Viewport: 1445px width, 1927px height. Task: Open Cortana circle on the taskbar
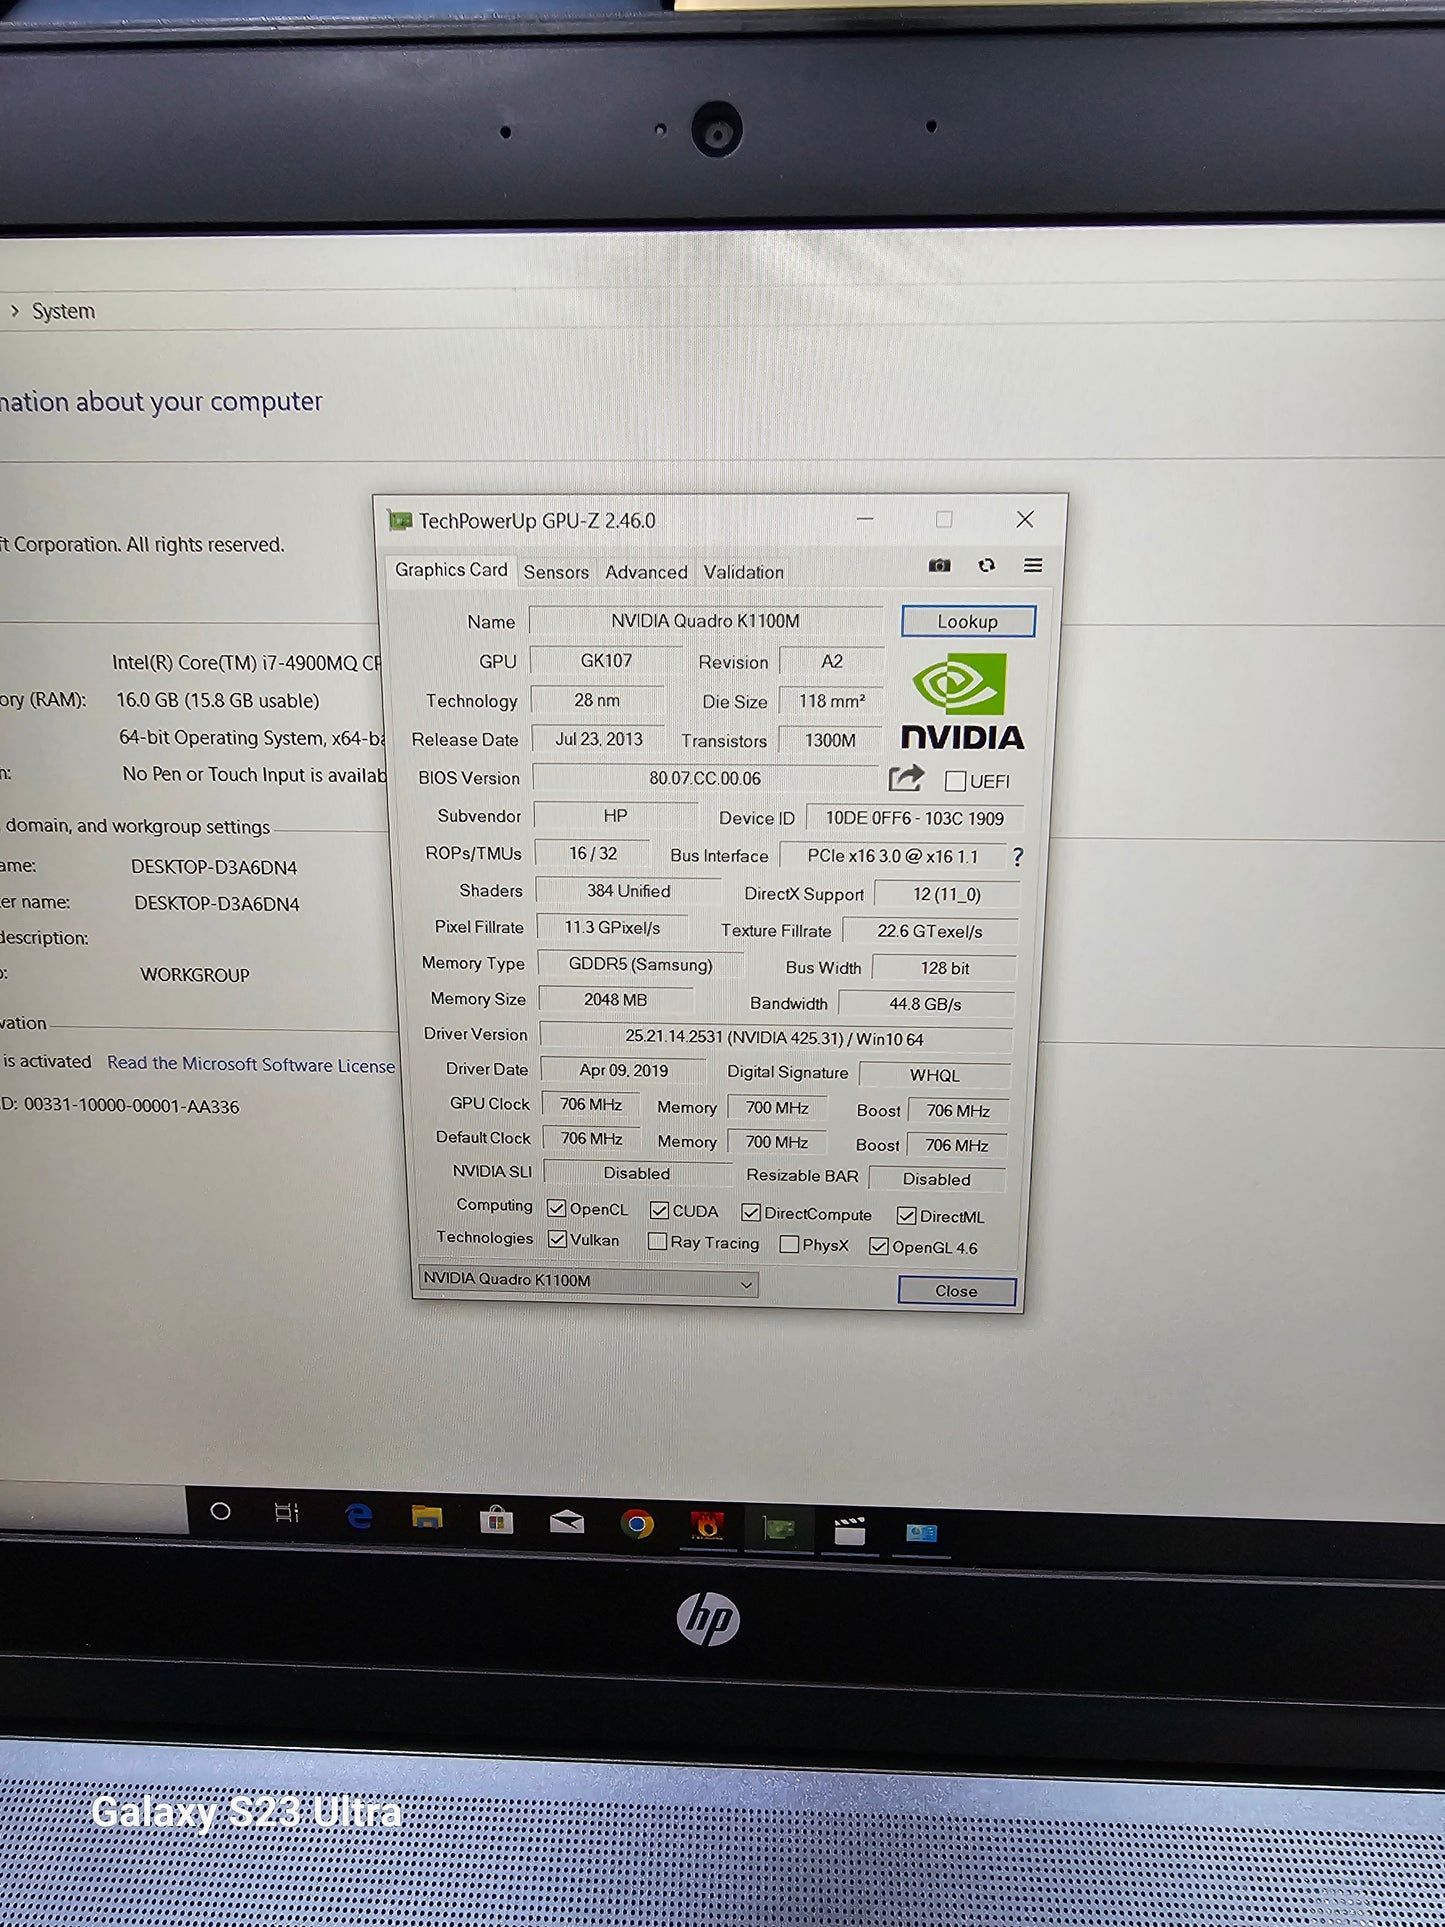pos(221,1511)
